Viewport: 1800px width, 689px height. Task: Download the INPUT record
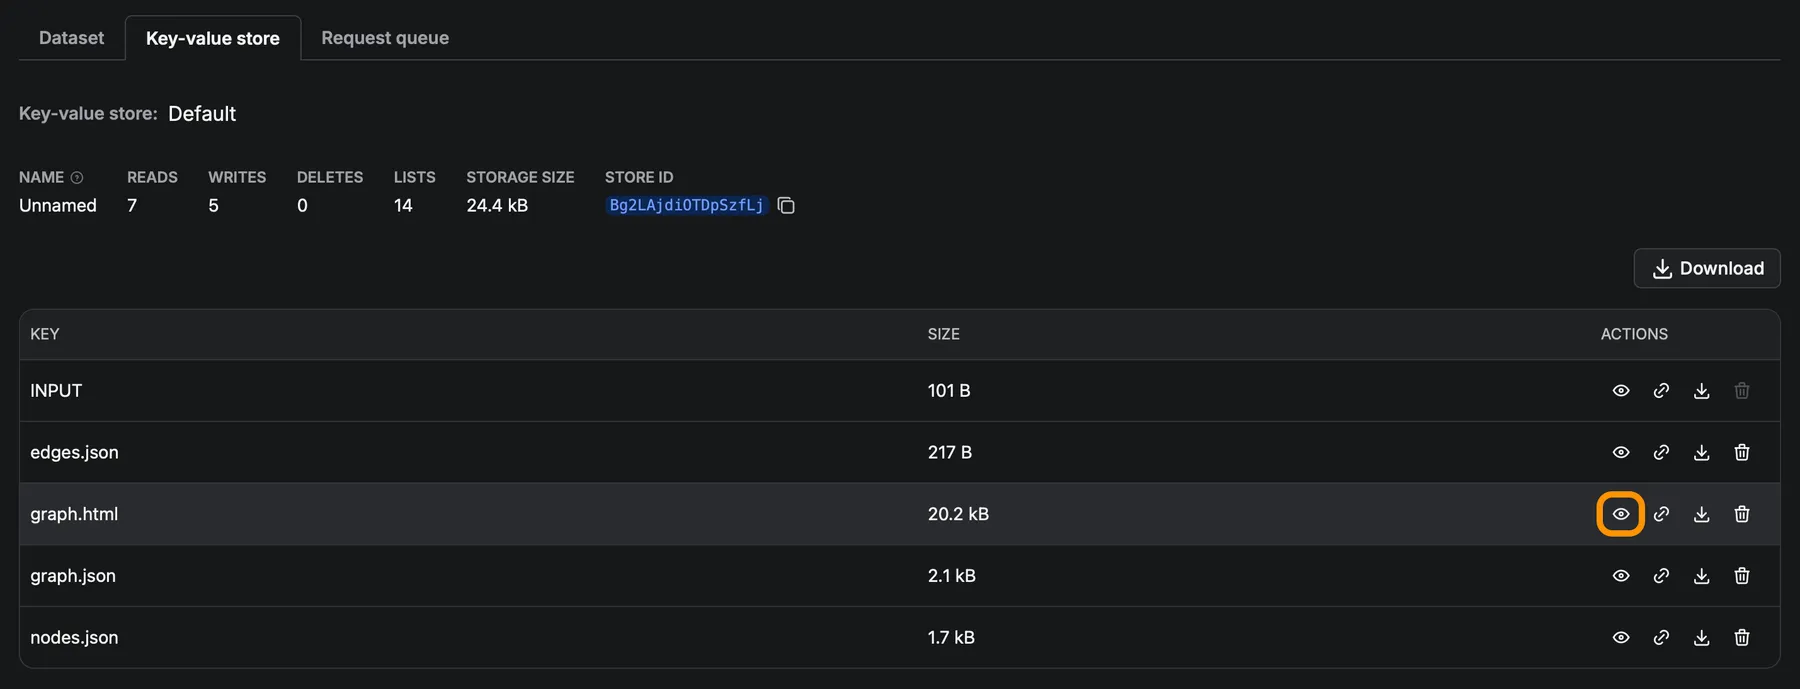coord(1701,391)
